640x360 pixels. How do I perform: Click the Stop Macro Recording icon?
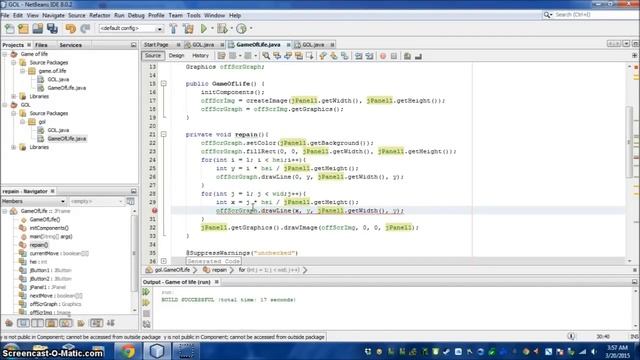394,56
